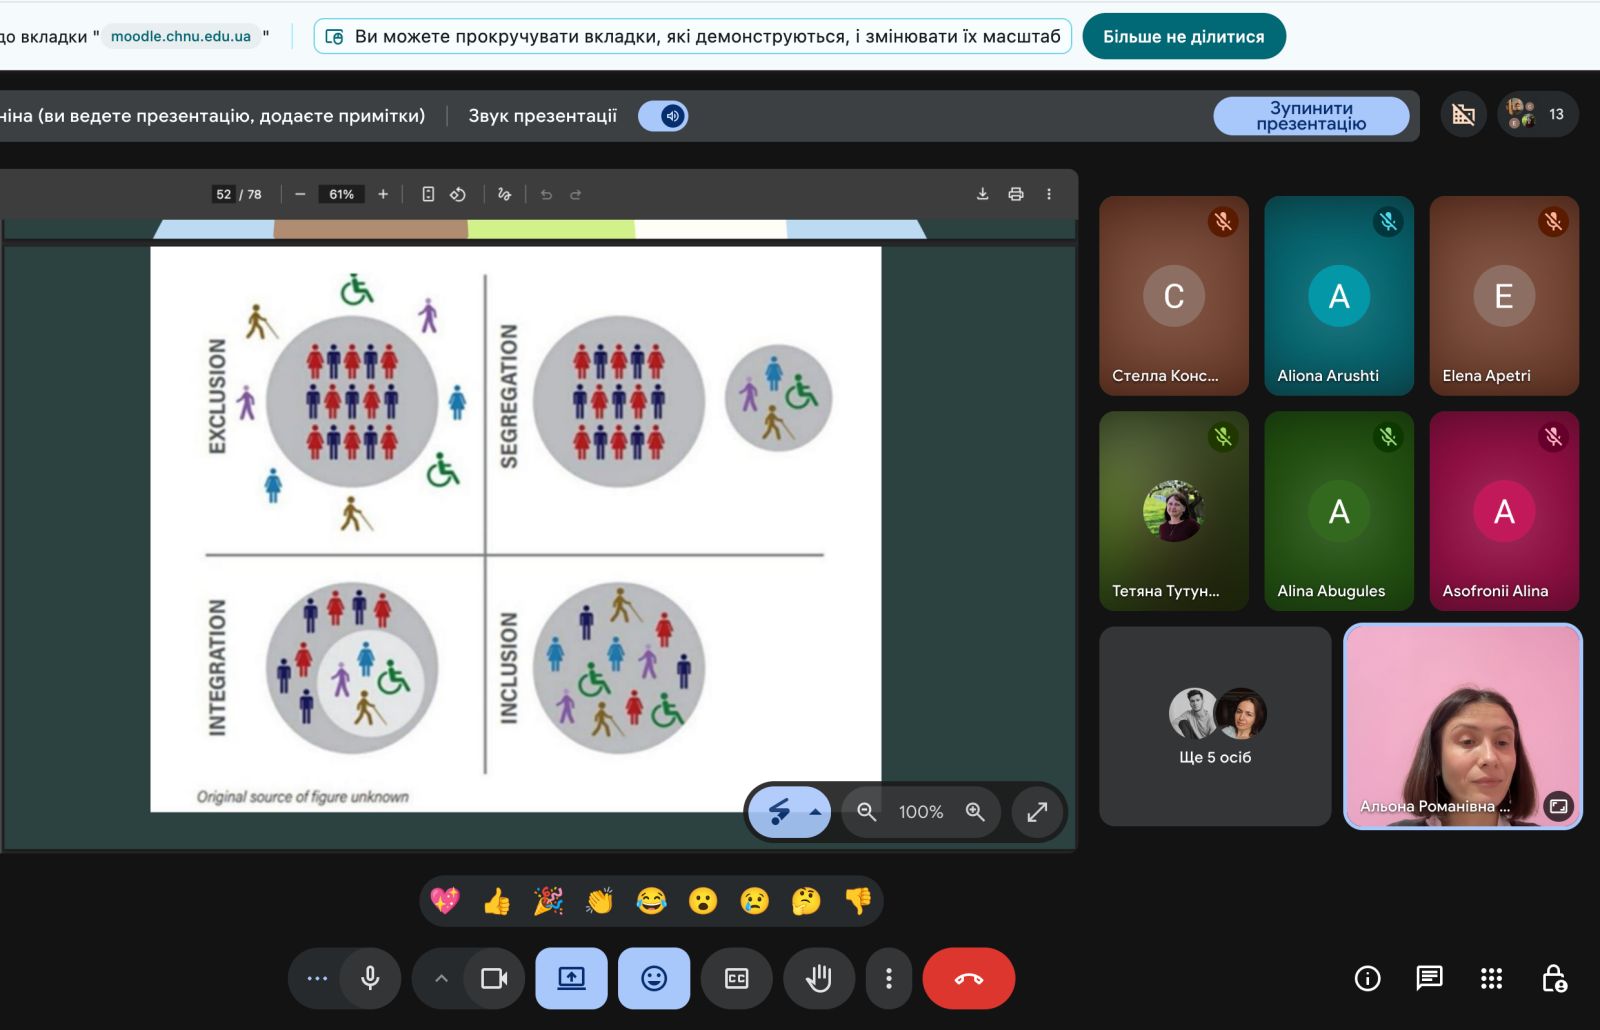Screen dimensions: 1600x1030
Task: Toggle the presentation sound switch
Action: (663, 116)
